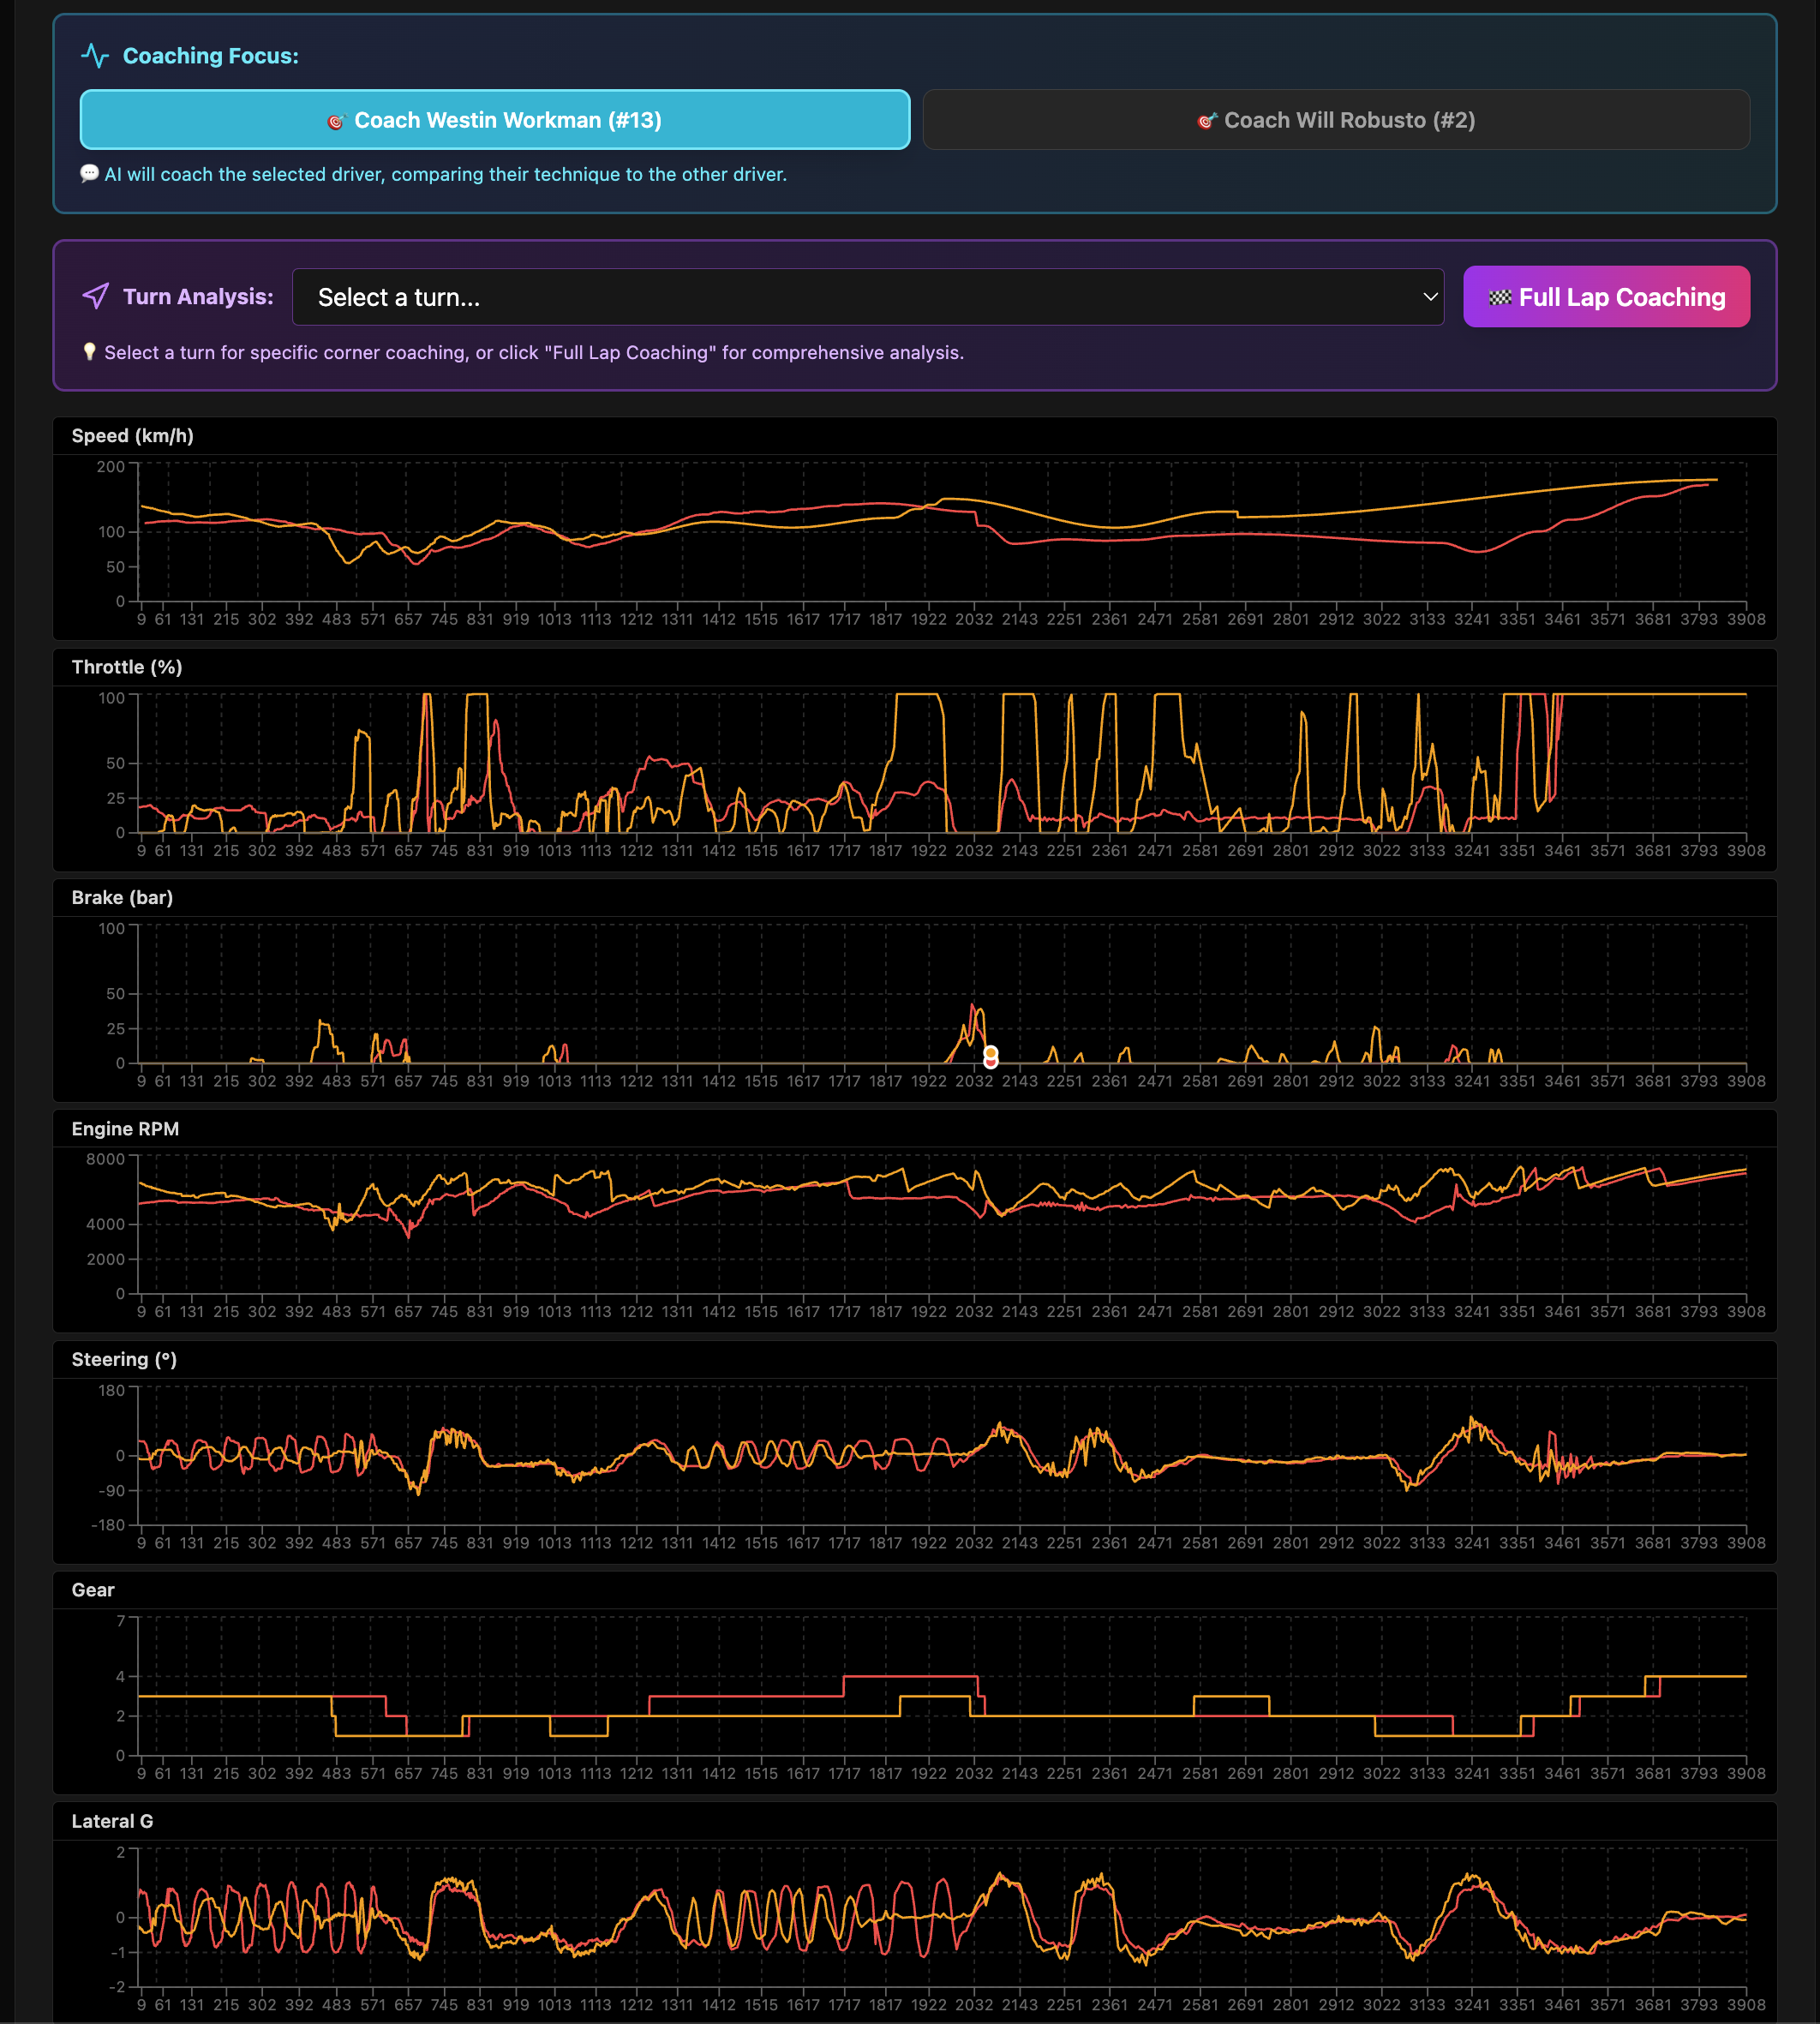
Task: Click the checkered flag icon on Full Lap Coaching
Action: click(1499, 297)
